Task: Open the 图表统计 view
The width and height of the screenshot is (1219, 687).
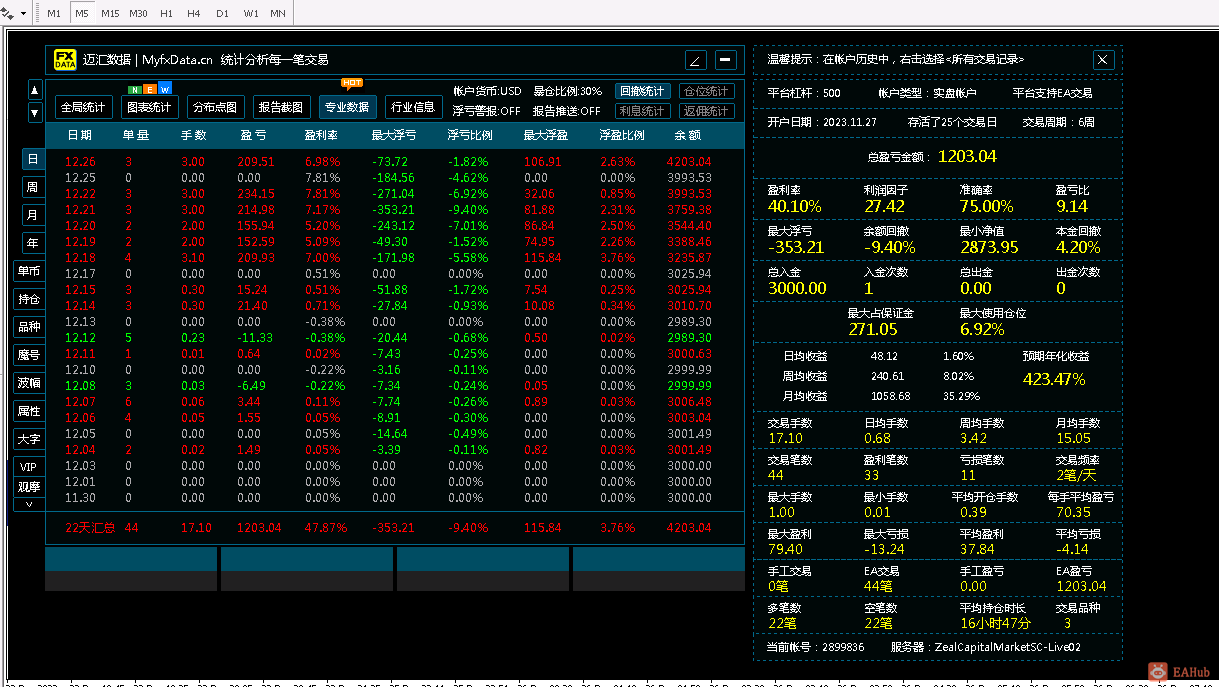Action: tap(149, 107)
